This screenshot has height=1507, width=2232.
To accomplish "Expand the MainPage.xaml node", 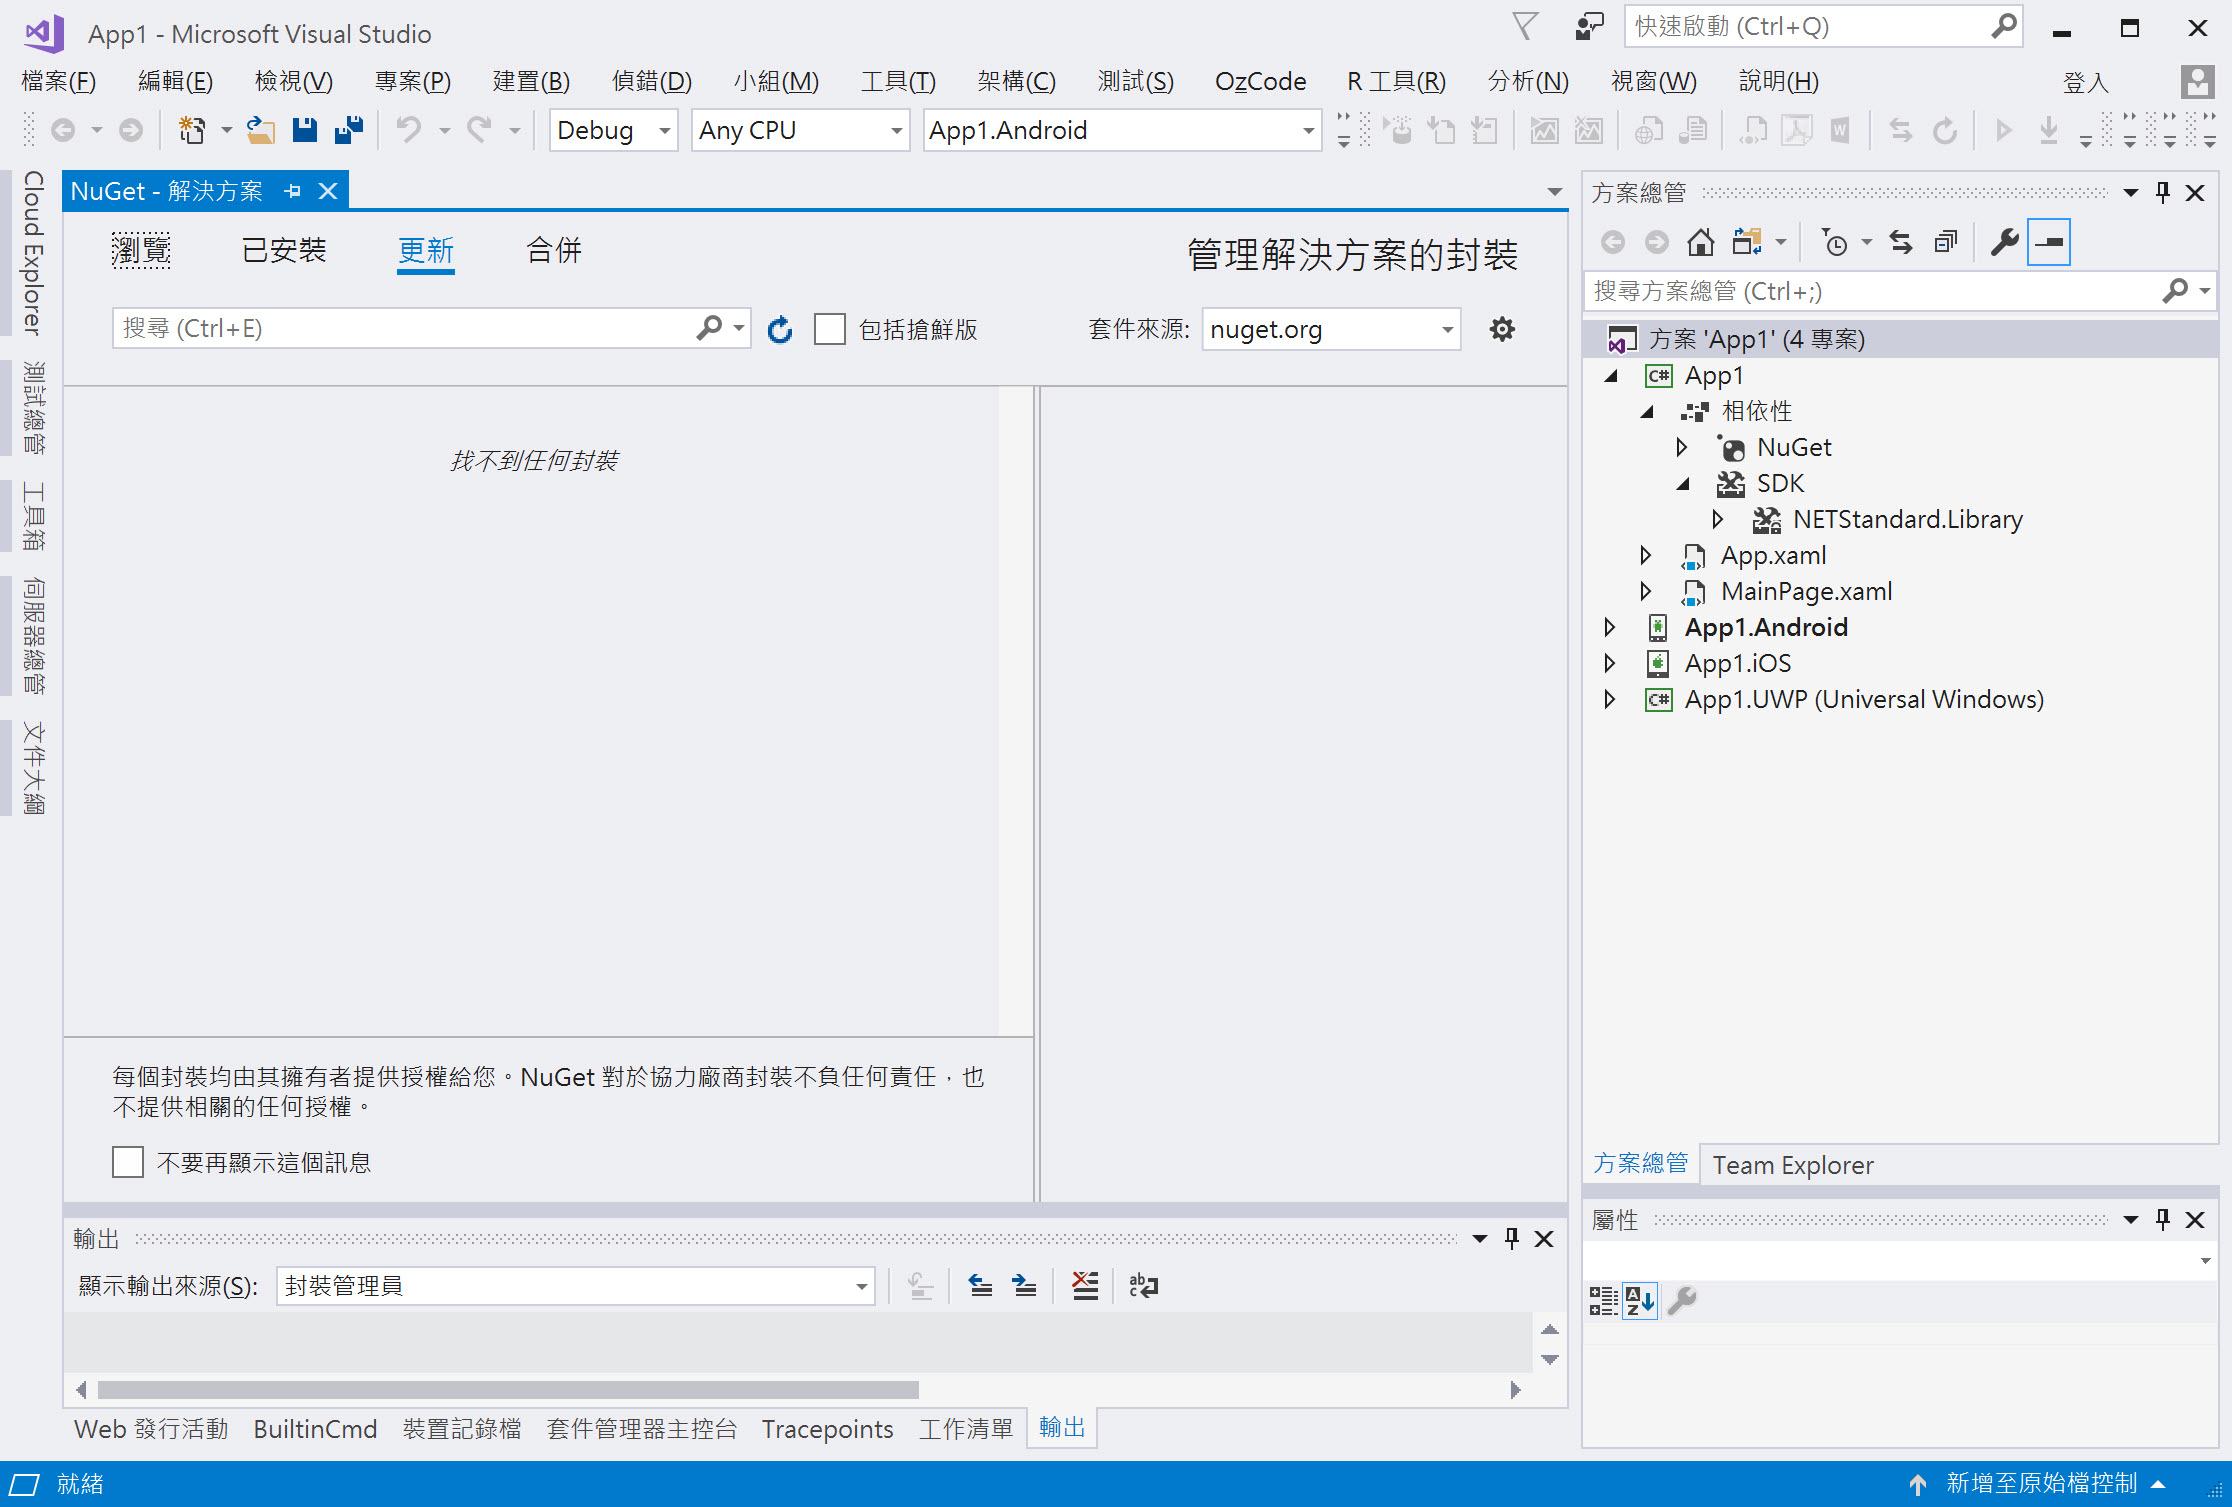I will click(1646, 591).
